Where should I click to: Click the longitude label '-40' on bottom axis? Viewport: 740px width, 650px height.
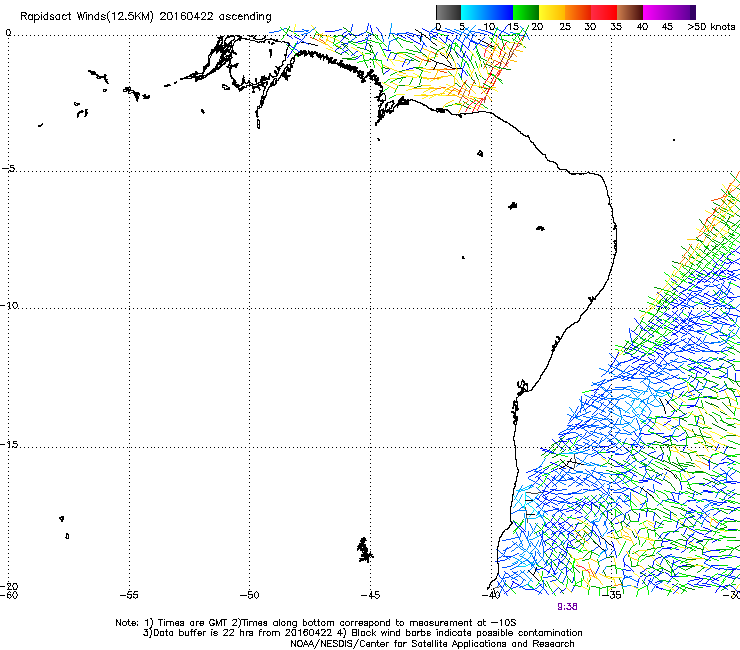tap(491, 595)
